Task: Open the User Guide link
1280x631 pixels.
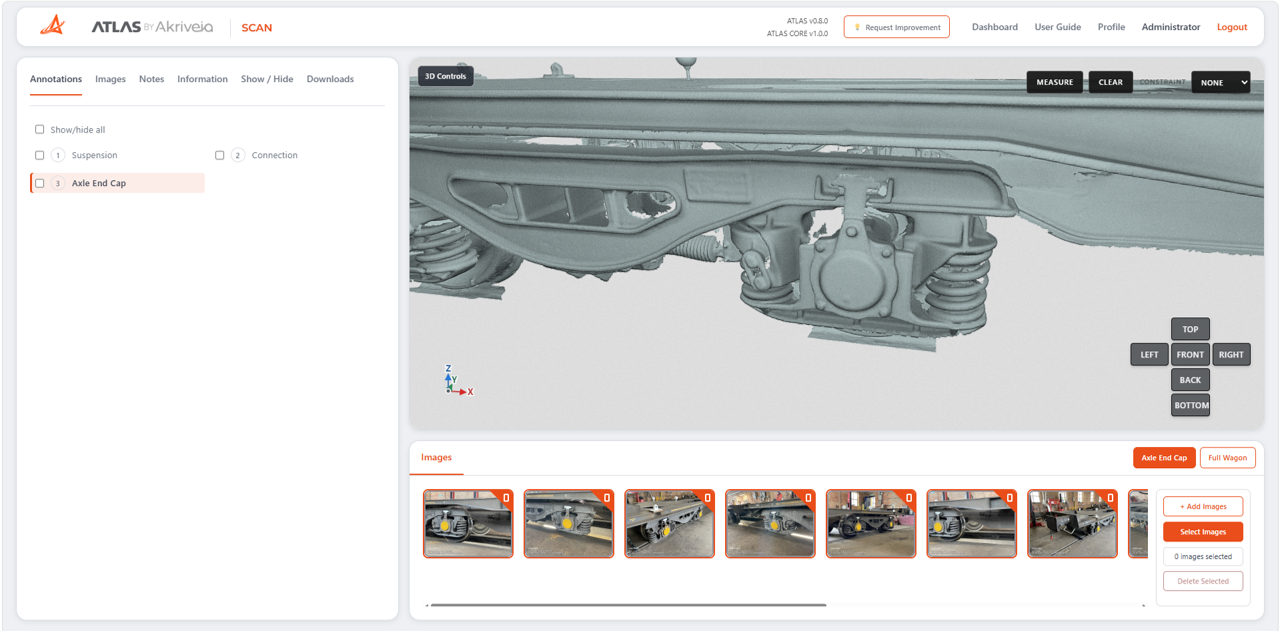Action: point(1057,27)
